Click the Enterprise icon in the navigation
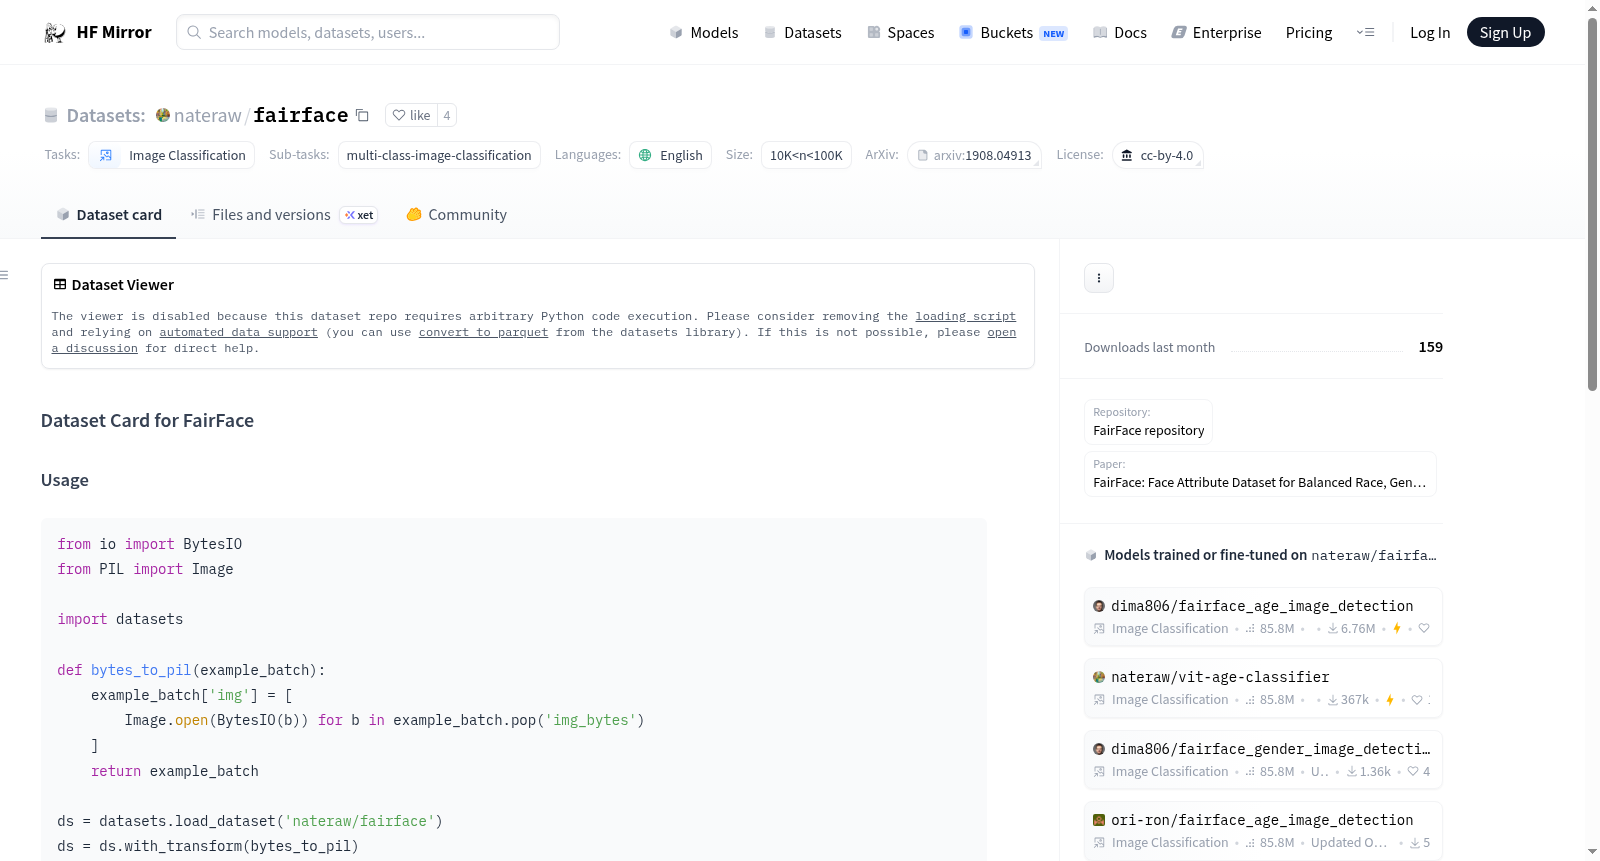 [1179, 33]
